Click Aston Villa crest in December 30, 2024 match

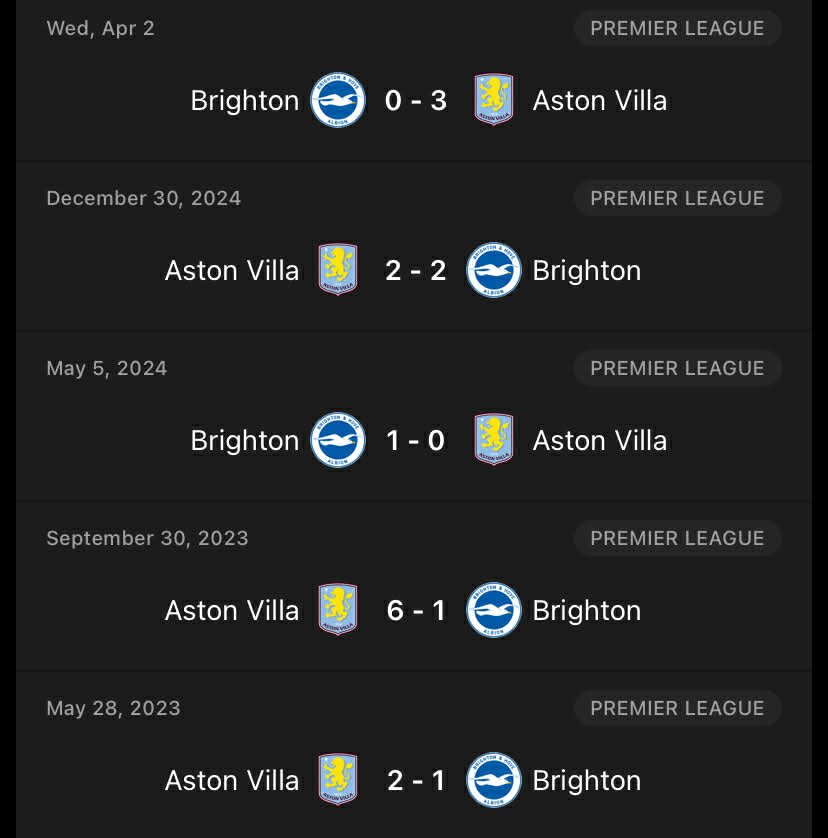point(338,270)
